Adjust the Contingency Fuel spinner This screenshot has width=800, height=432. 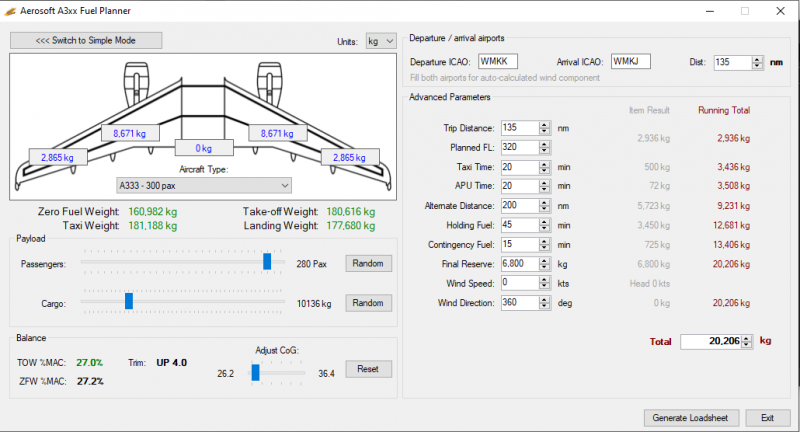click(x=544, y=244)
